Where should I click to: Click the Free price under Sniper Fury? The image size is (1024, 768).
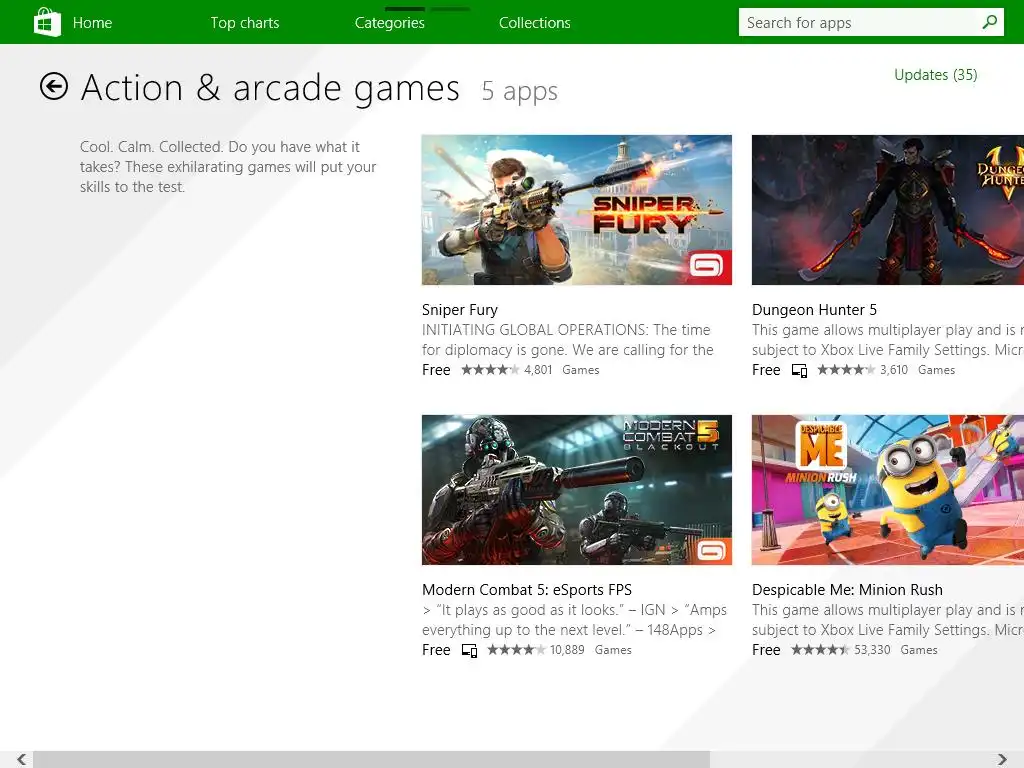(436, 370)
